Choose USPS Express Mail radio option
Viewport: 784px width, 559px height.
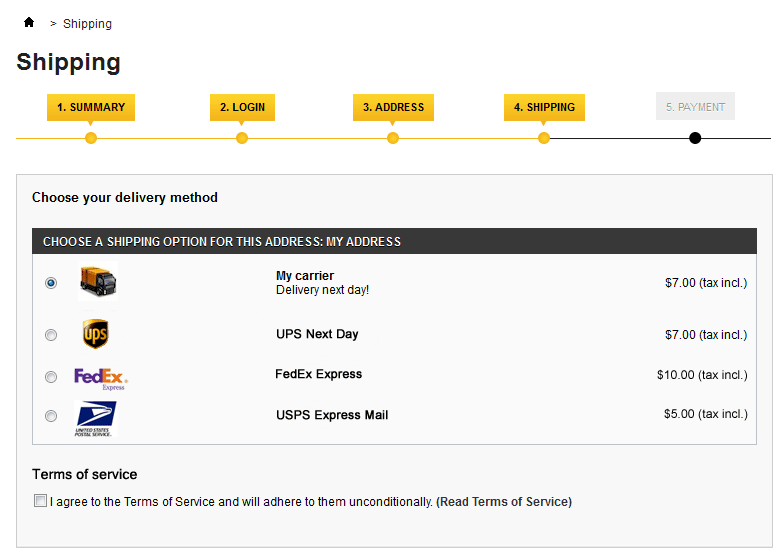51,416
